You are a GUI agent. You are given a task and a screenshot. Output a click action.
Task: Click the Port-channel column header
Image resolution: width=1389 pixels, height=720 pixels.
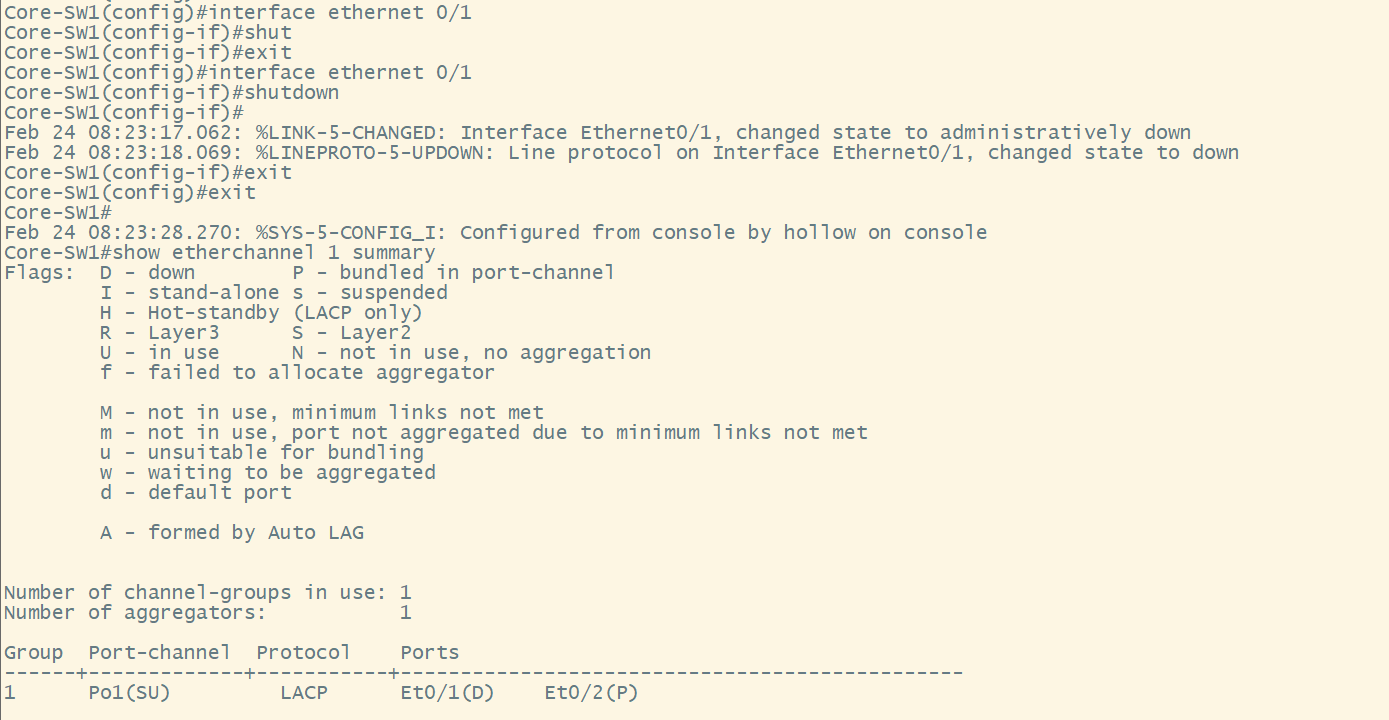(159, 653)
